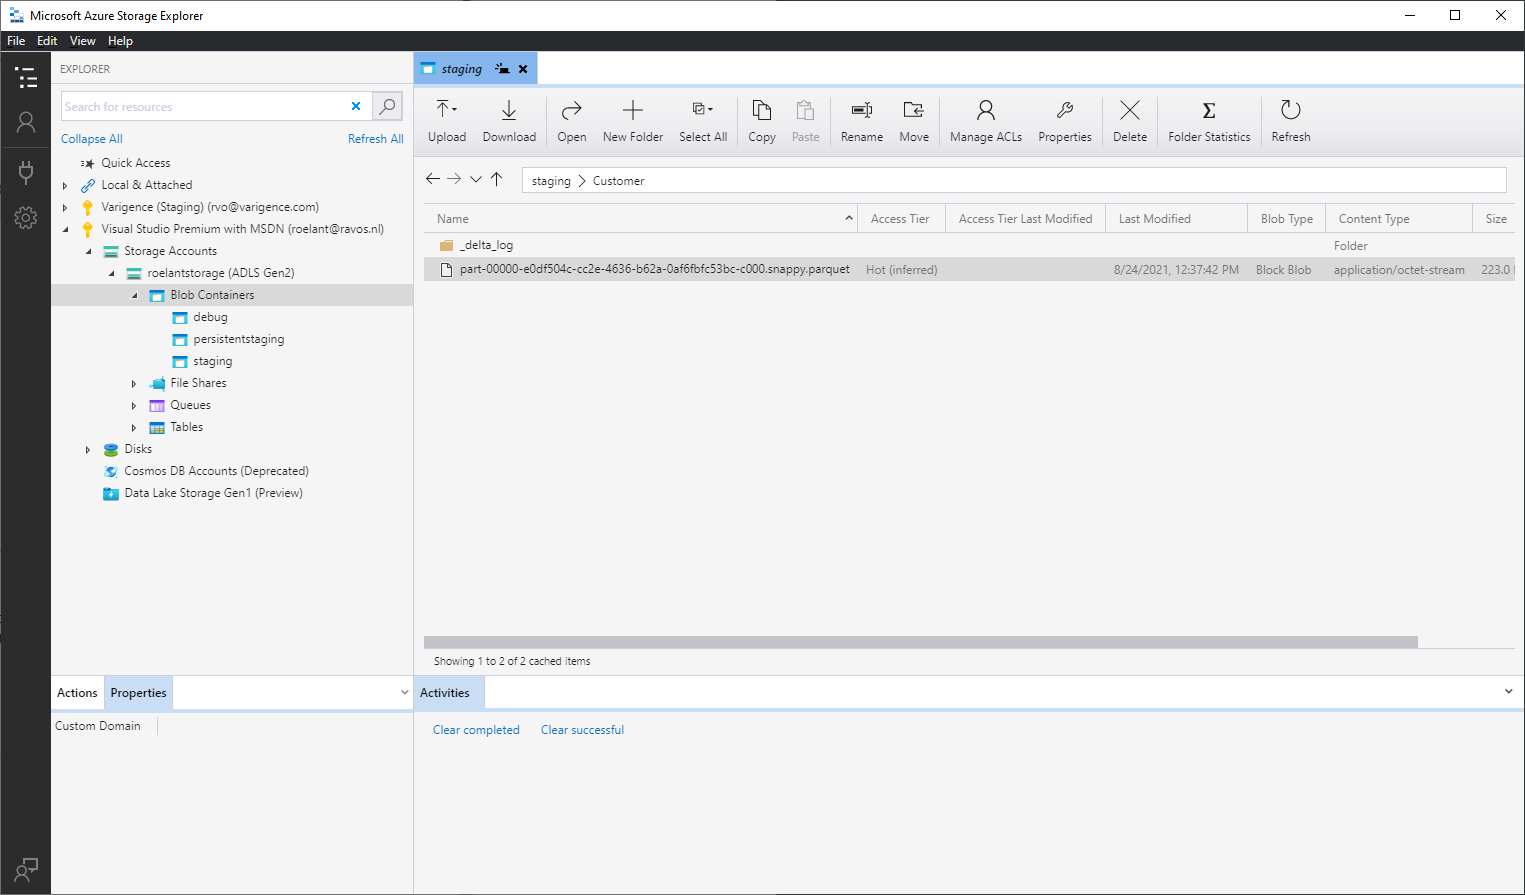Open the feedback icon at bottom-left
Image resolution: width=1525 pixels, height=895 pixels.
point(26,870)
